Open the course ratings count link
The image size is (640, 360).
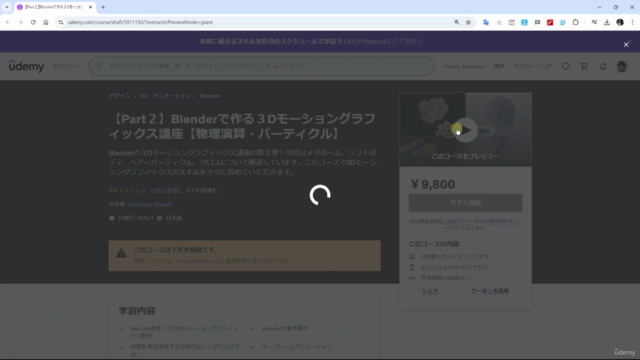point(165,191)
